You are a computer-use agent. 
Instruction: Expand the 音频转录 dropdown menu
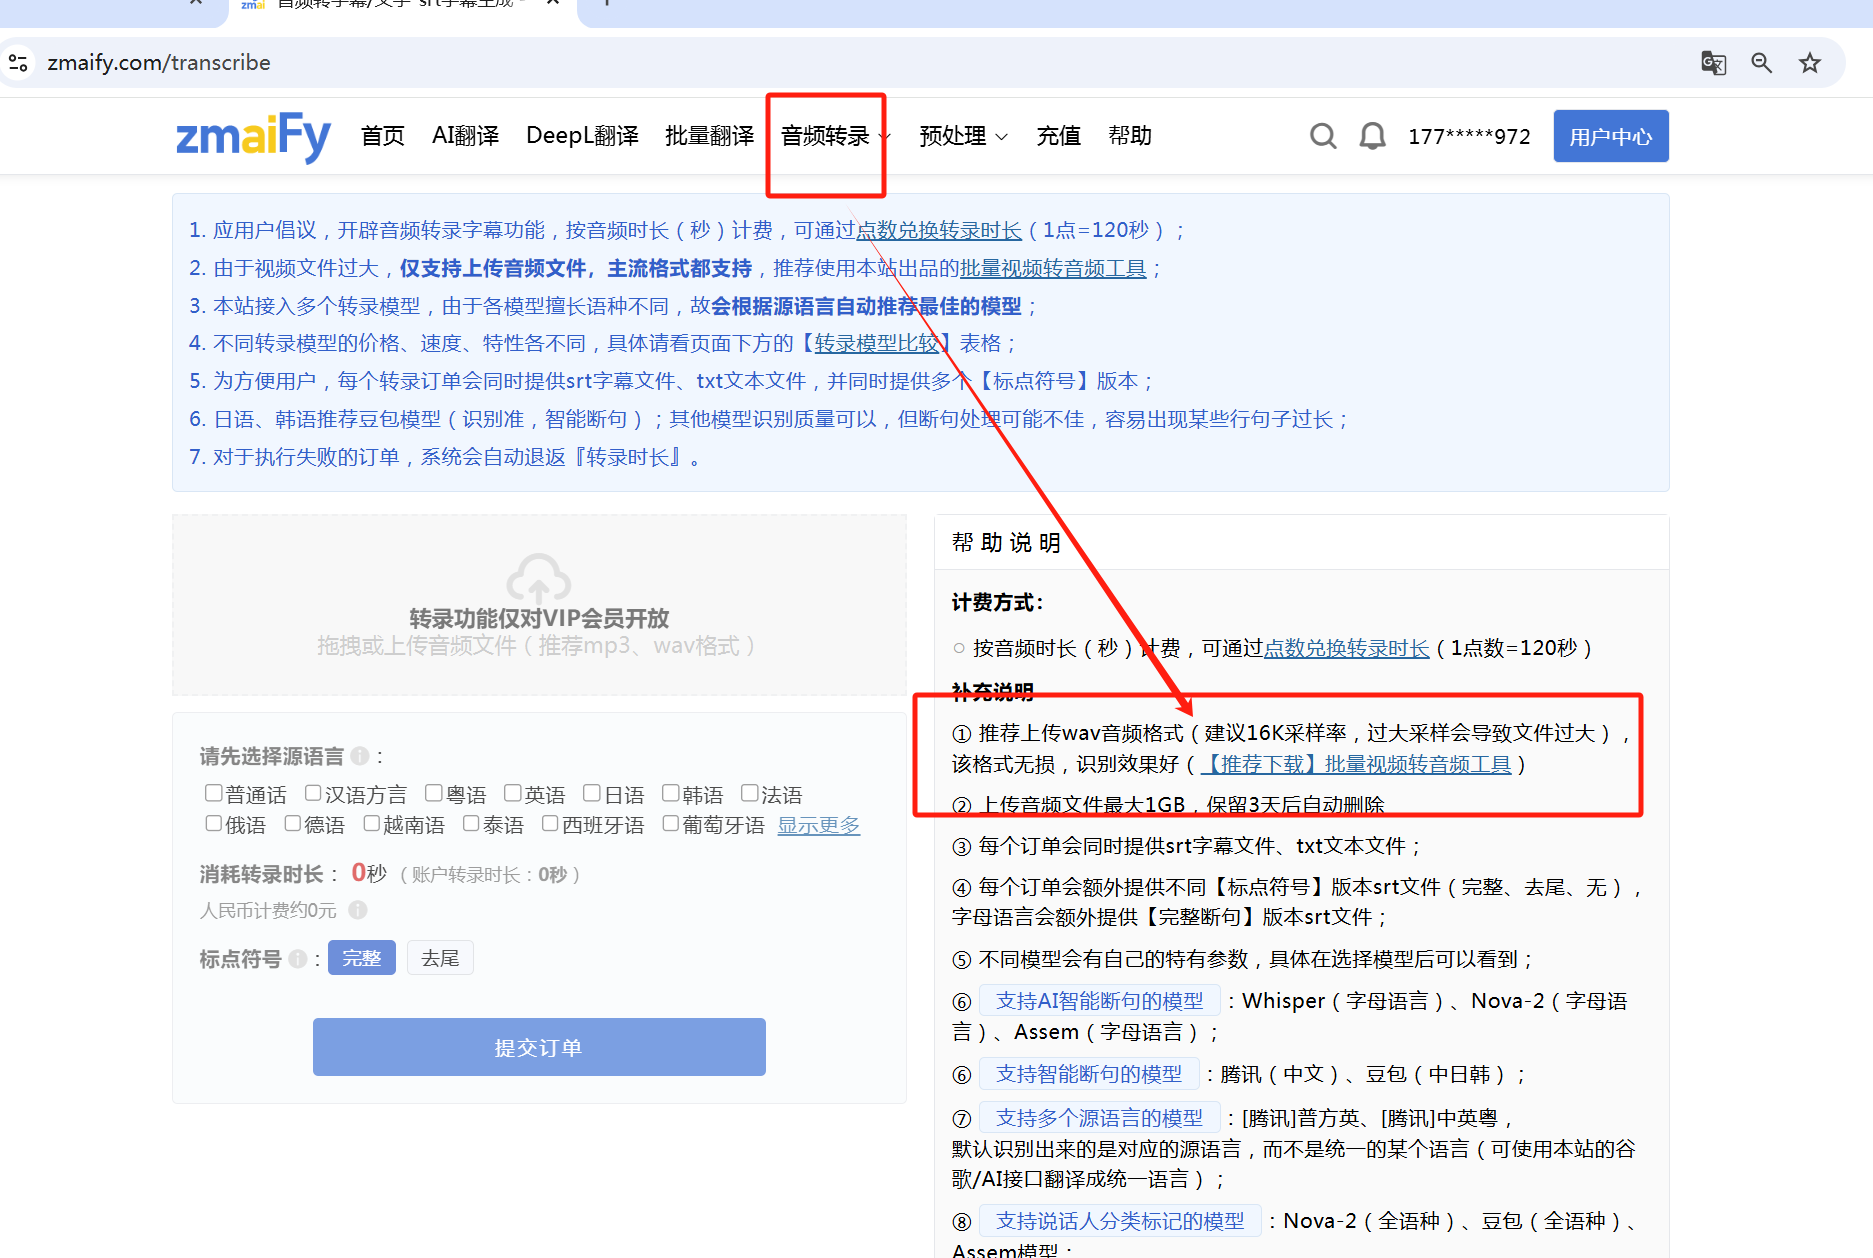835,136
